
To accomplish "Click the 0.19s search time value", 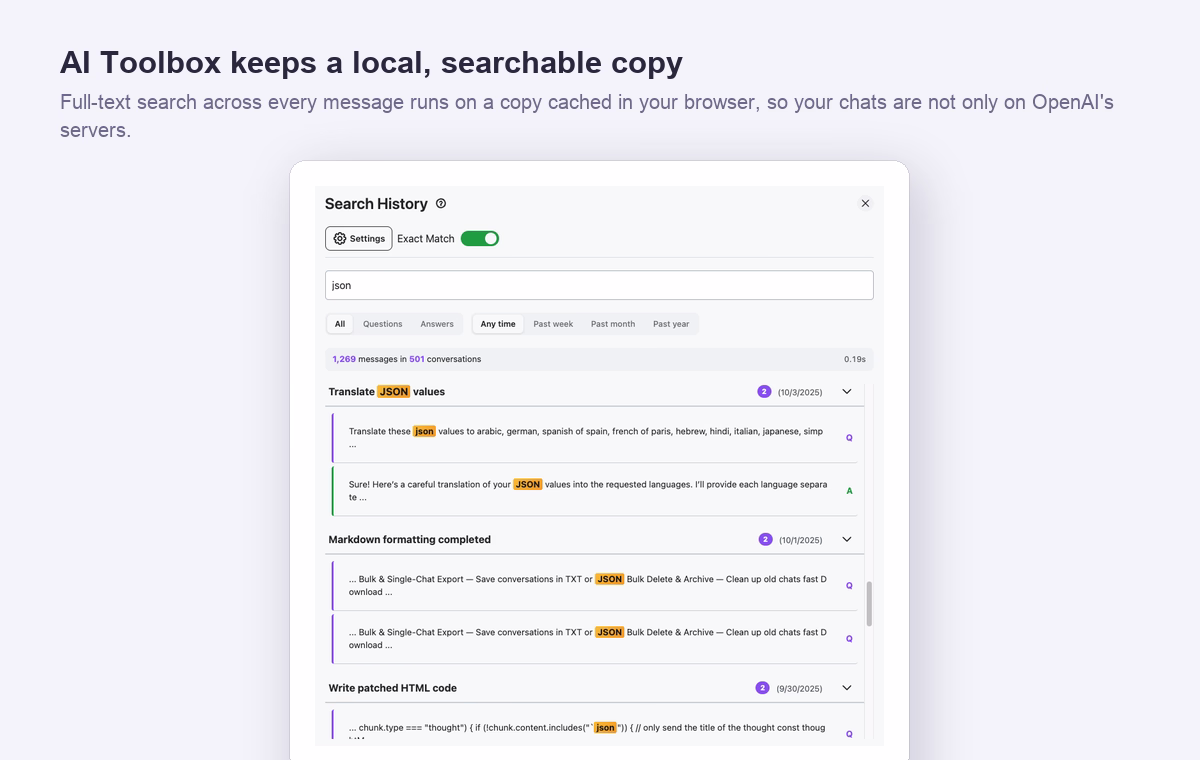I will point(854,359).
